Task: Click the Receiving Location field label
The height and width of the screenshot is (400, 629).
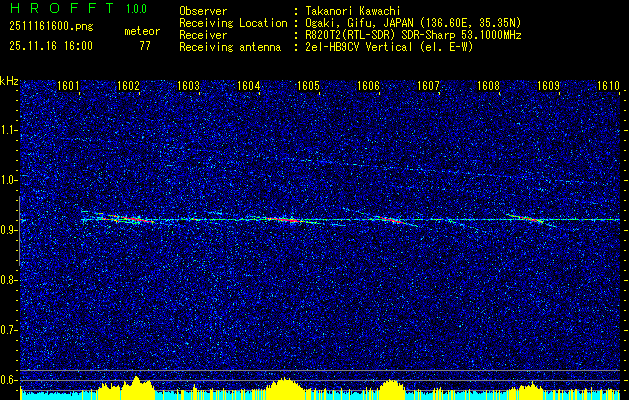Action: 233,23
